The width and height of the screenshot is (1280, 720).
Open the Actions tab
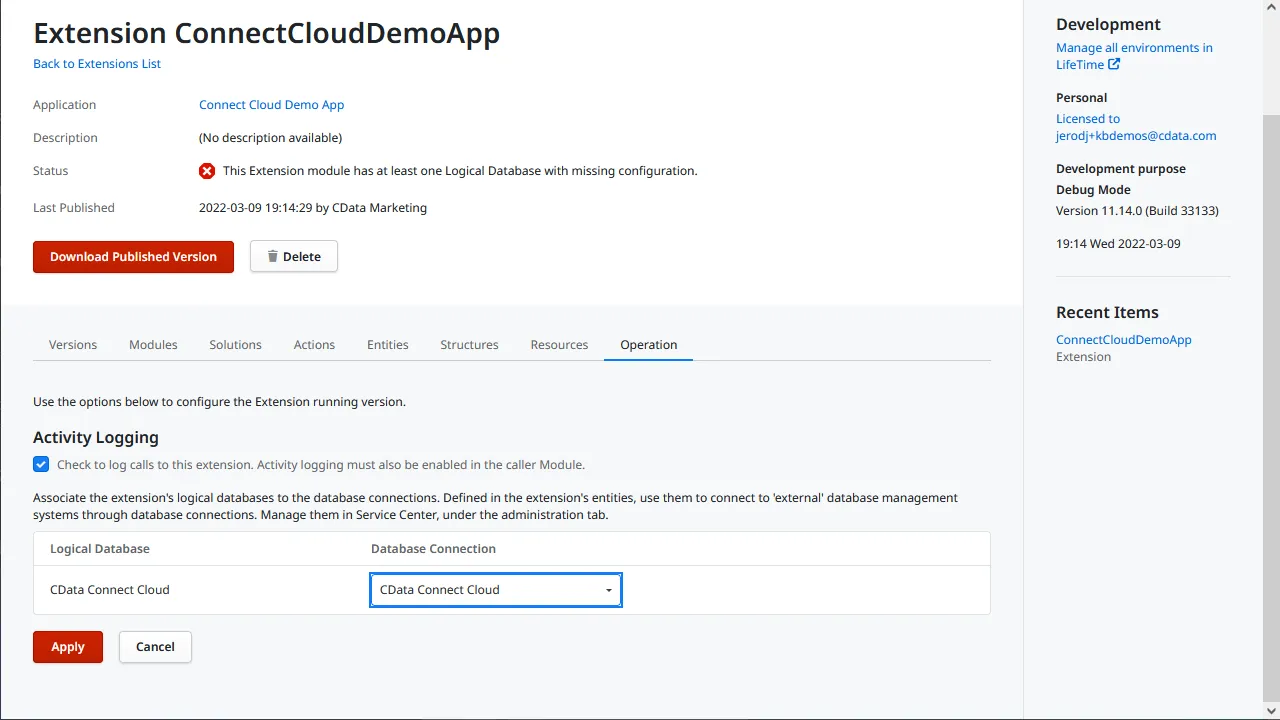point(314,344)
